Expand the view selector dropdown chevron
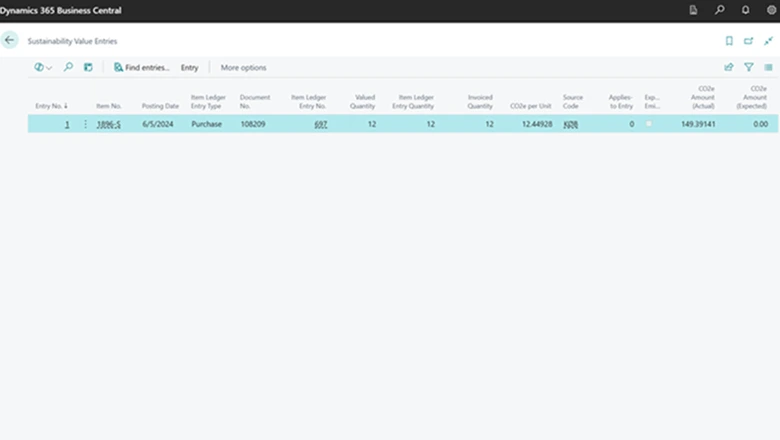This screenshot has width=780, height=440. point(49,67)
